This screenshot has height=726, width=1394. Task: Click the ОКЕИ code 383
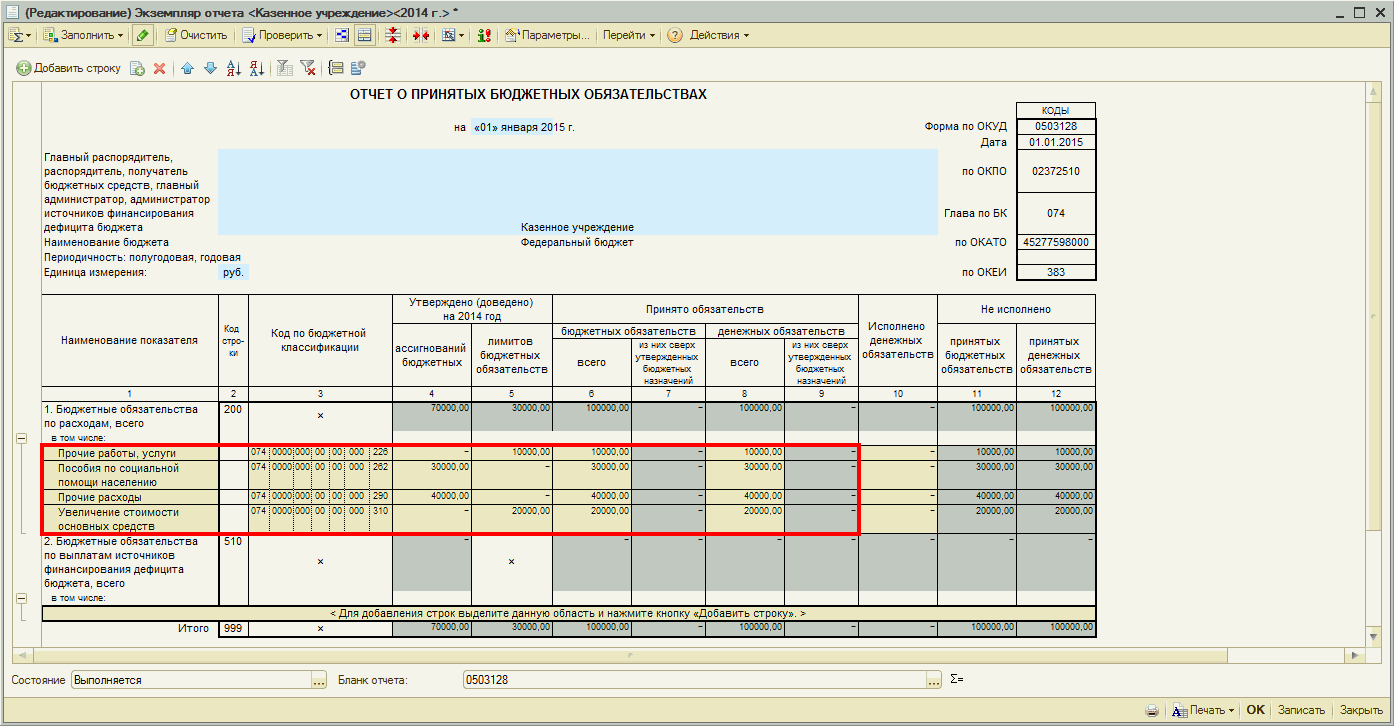pyautogui.click(x=1056, y=272)
